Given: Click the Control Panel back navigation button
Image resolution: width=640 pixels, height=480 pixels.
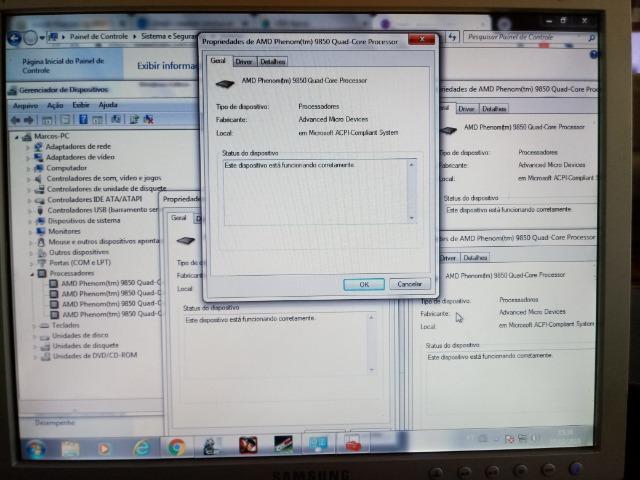Looking at the screenshot, I should pyautogui.click(x=15, y=39).
